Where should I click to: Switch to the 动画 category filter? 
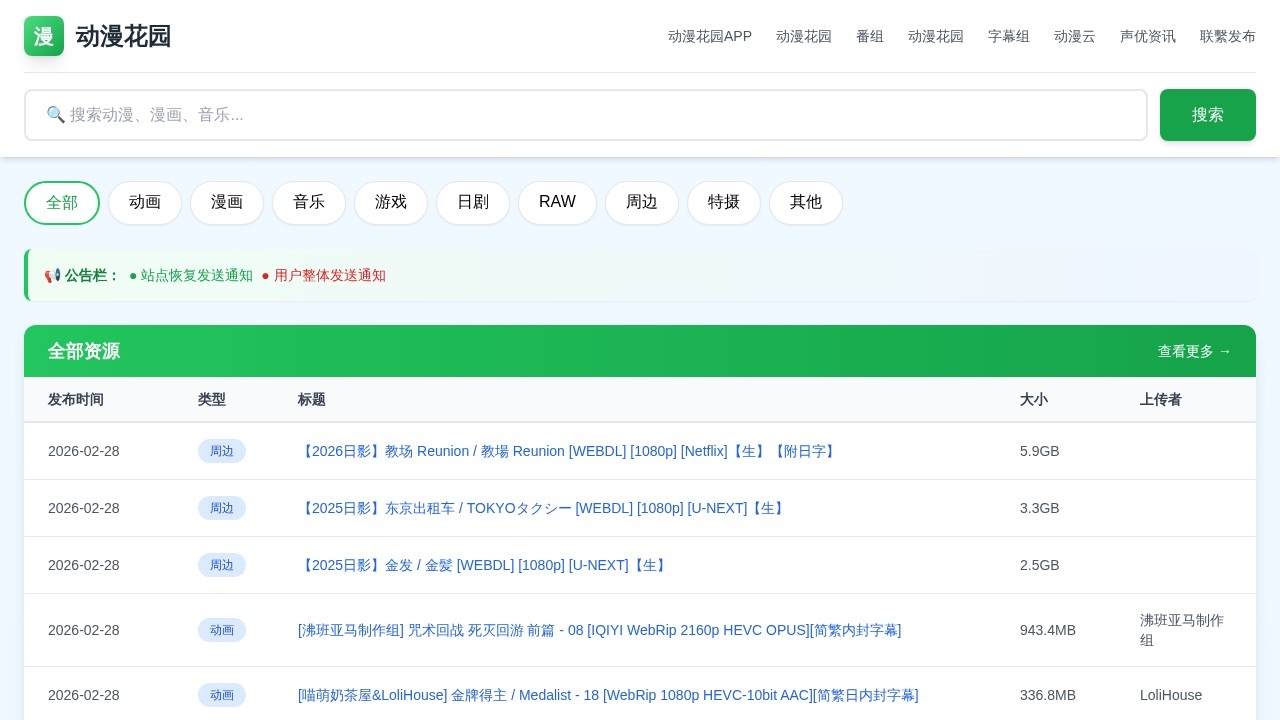click(x=145, y=202)
